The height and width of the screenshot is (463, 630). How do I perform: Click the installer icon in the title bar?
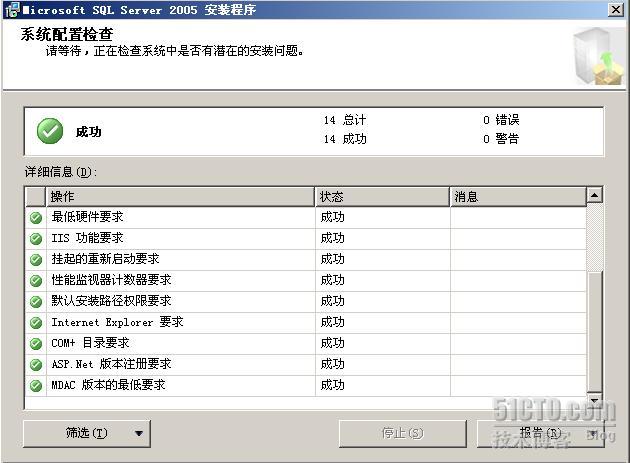click(12, 10)
